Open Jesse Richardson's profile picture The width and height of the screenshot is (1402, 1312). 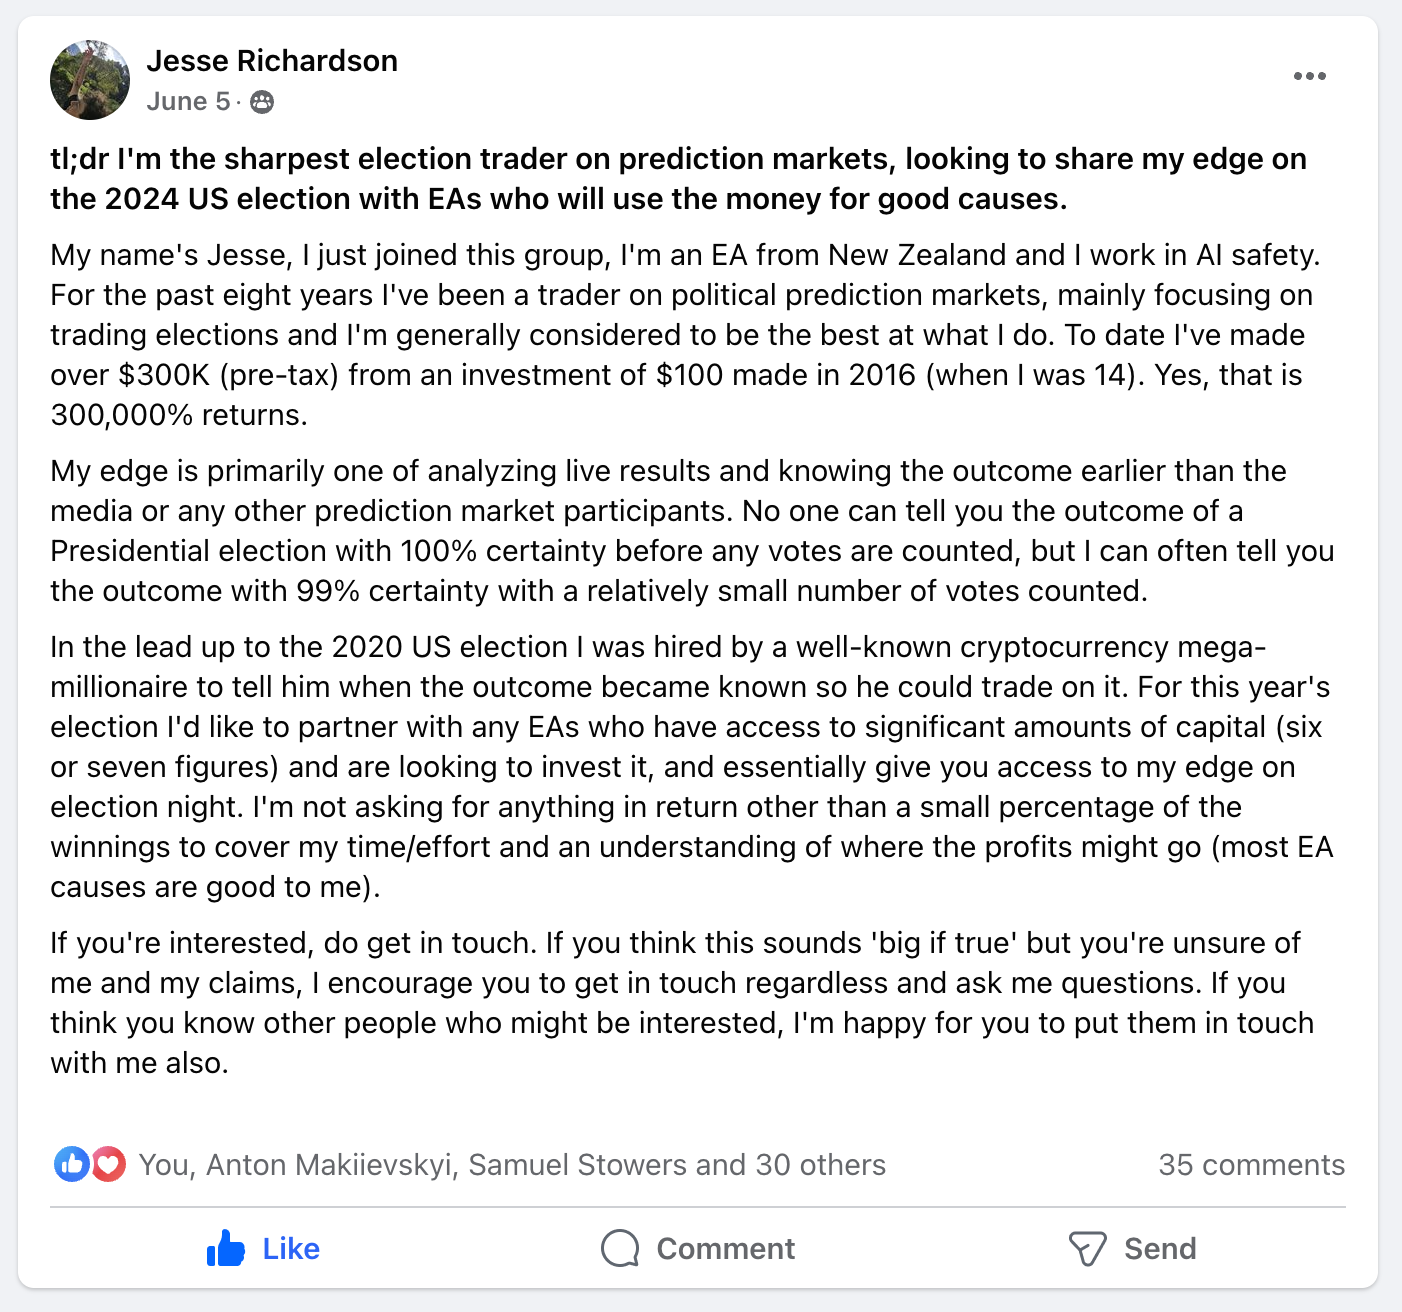pyautogui.click(x=90, y=80)
